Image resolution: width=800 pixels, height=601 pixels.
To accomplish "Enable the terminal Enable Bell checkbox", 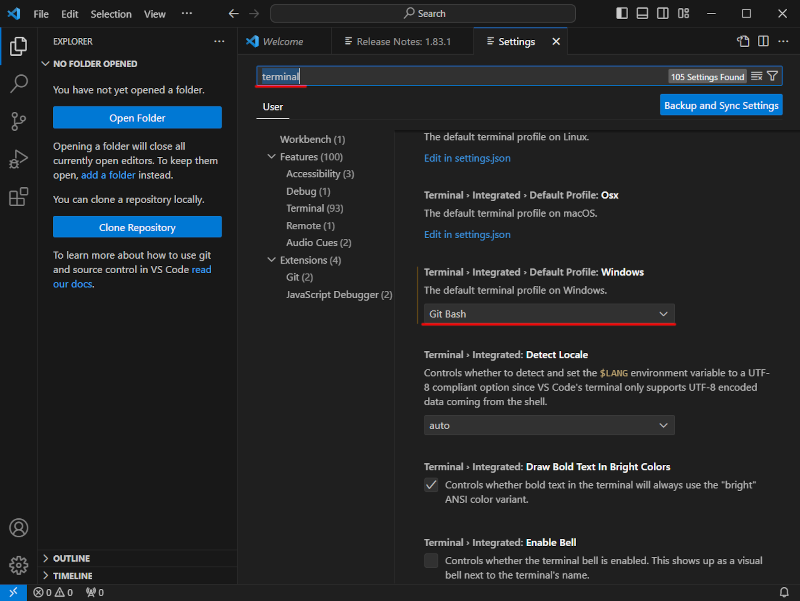I will coord(431,560).
